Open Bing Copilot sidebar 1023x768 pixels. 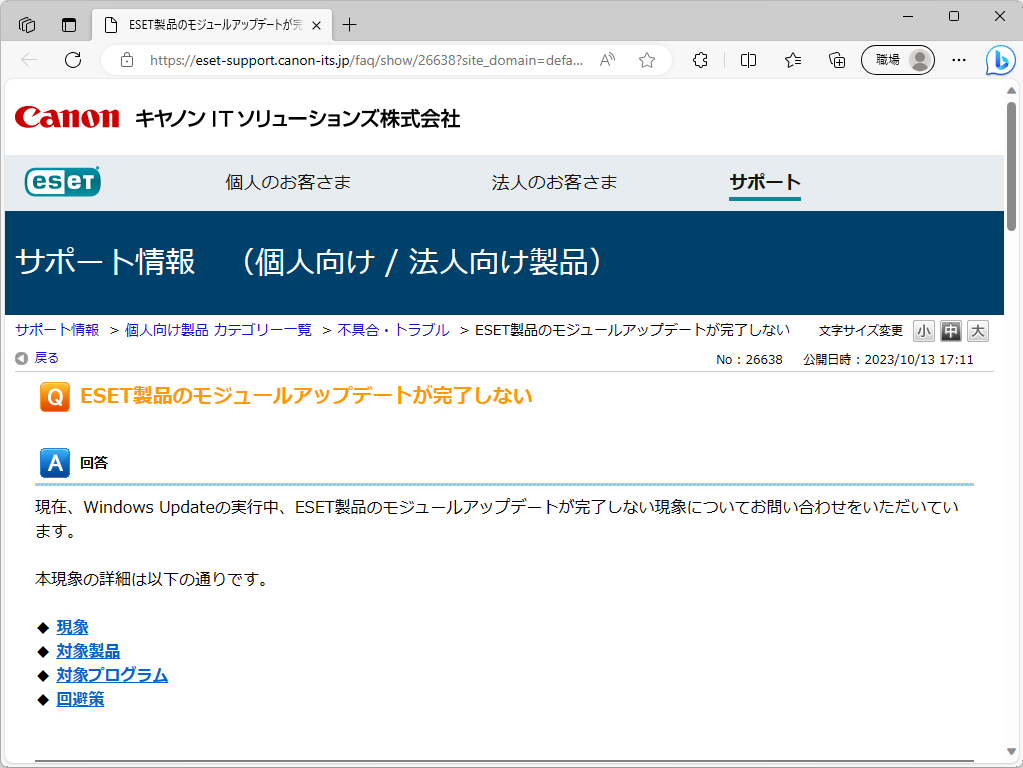(x=1000, y=60)
